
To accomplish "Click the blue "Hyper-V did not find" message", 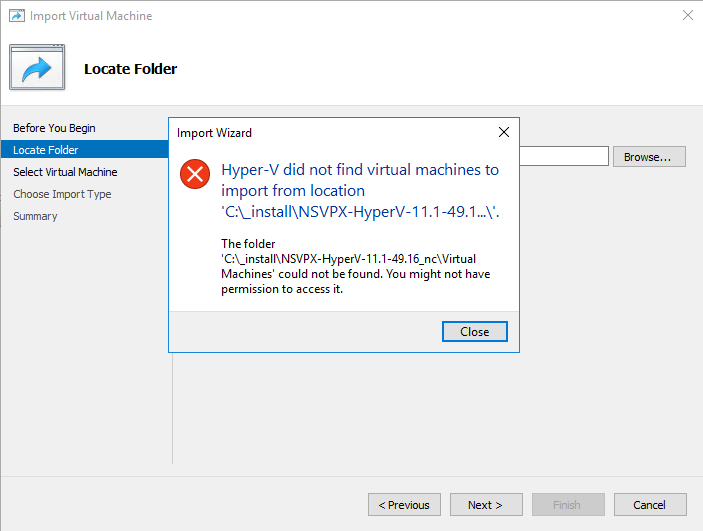I will point(360,191).
